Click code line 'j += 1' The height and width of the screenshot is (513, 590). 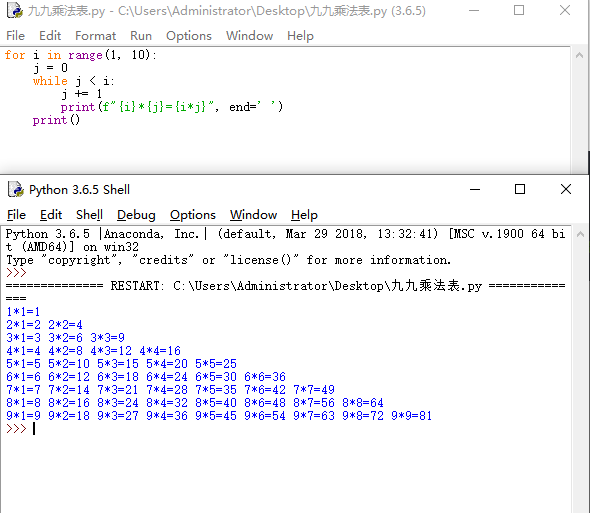pyautogui.click(x=81, y=94)
